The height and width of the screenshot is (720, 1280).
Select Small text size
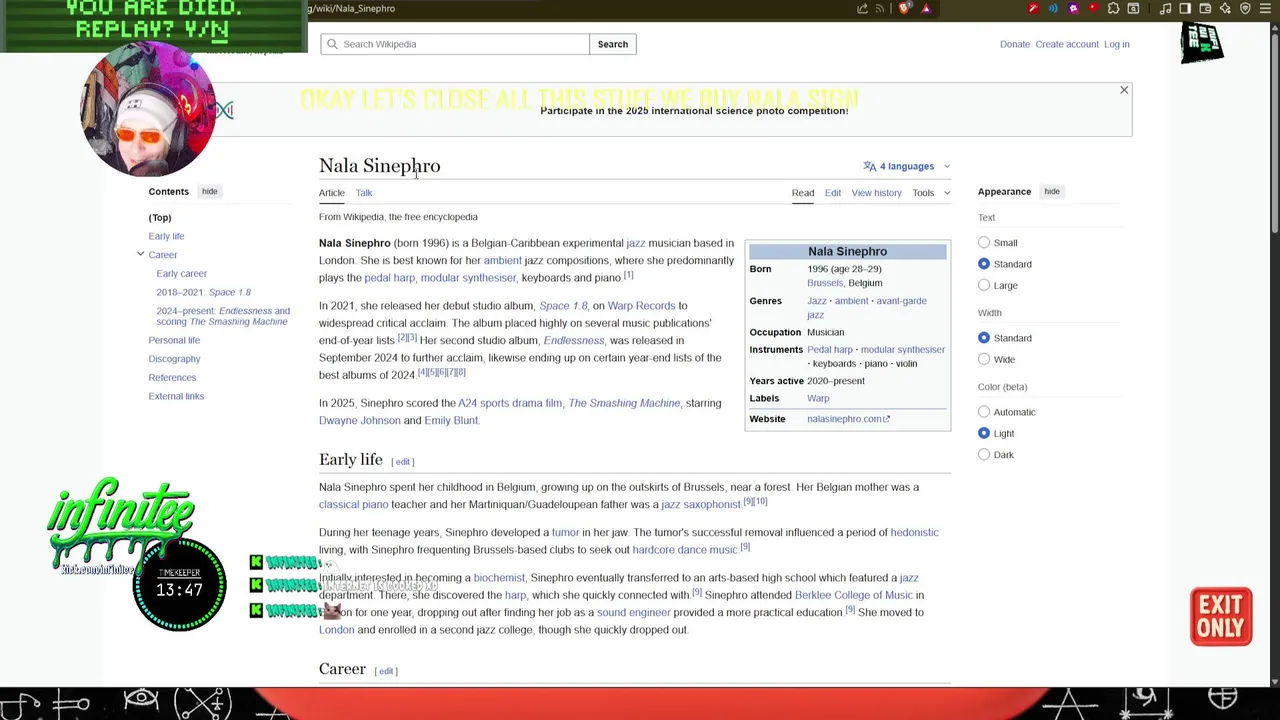click(x=984, y=243)
